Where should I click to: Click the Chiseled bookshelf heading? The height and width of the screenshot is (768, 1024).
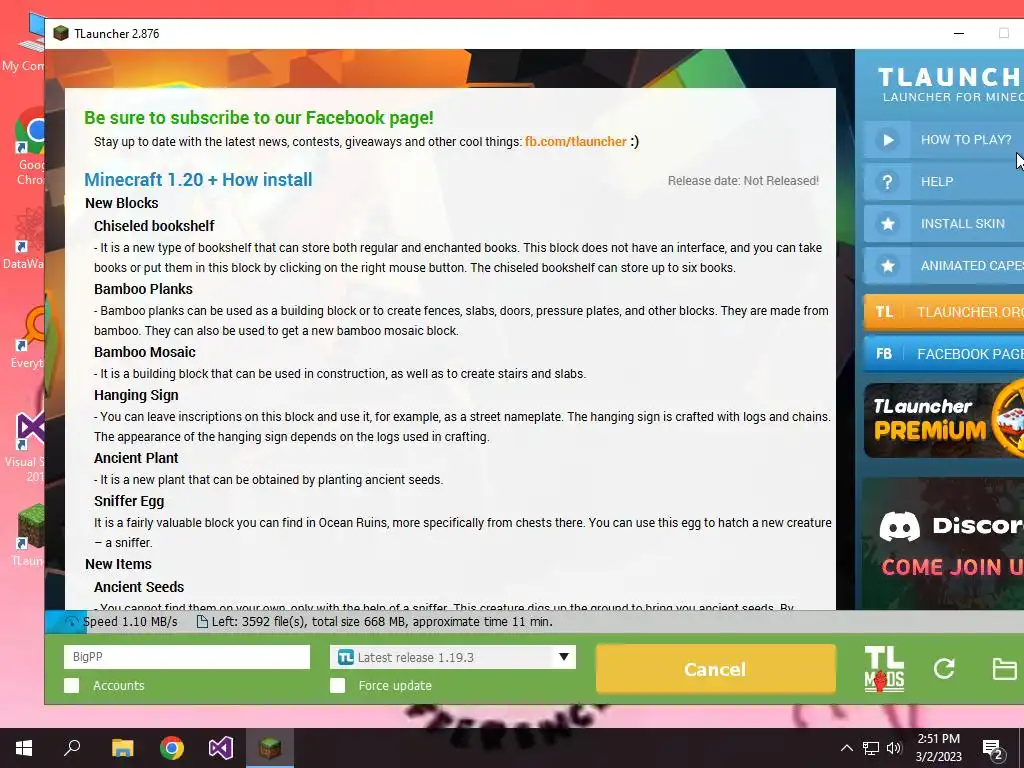tap(154, 226)
